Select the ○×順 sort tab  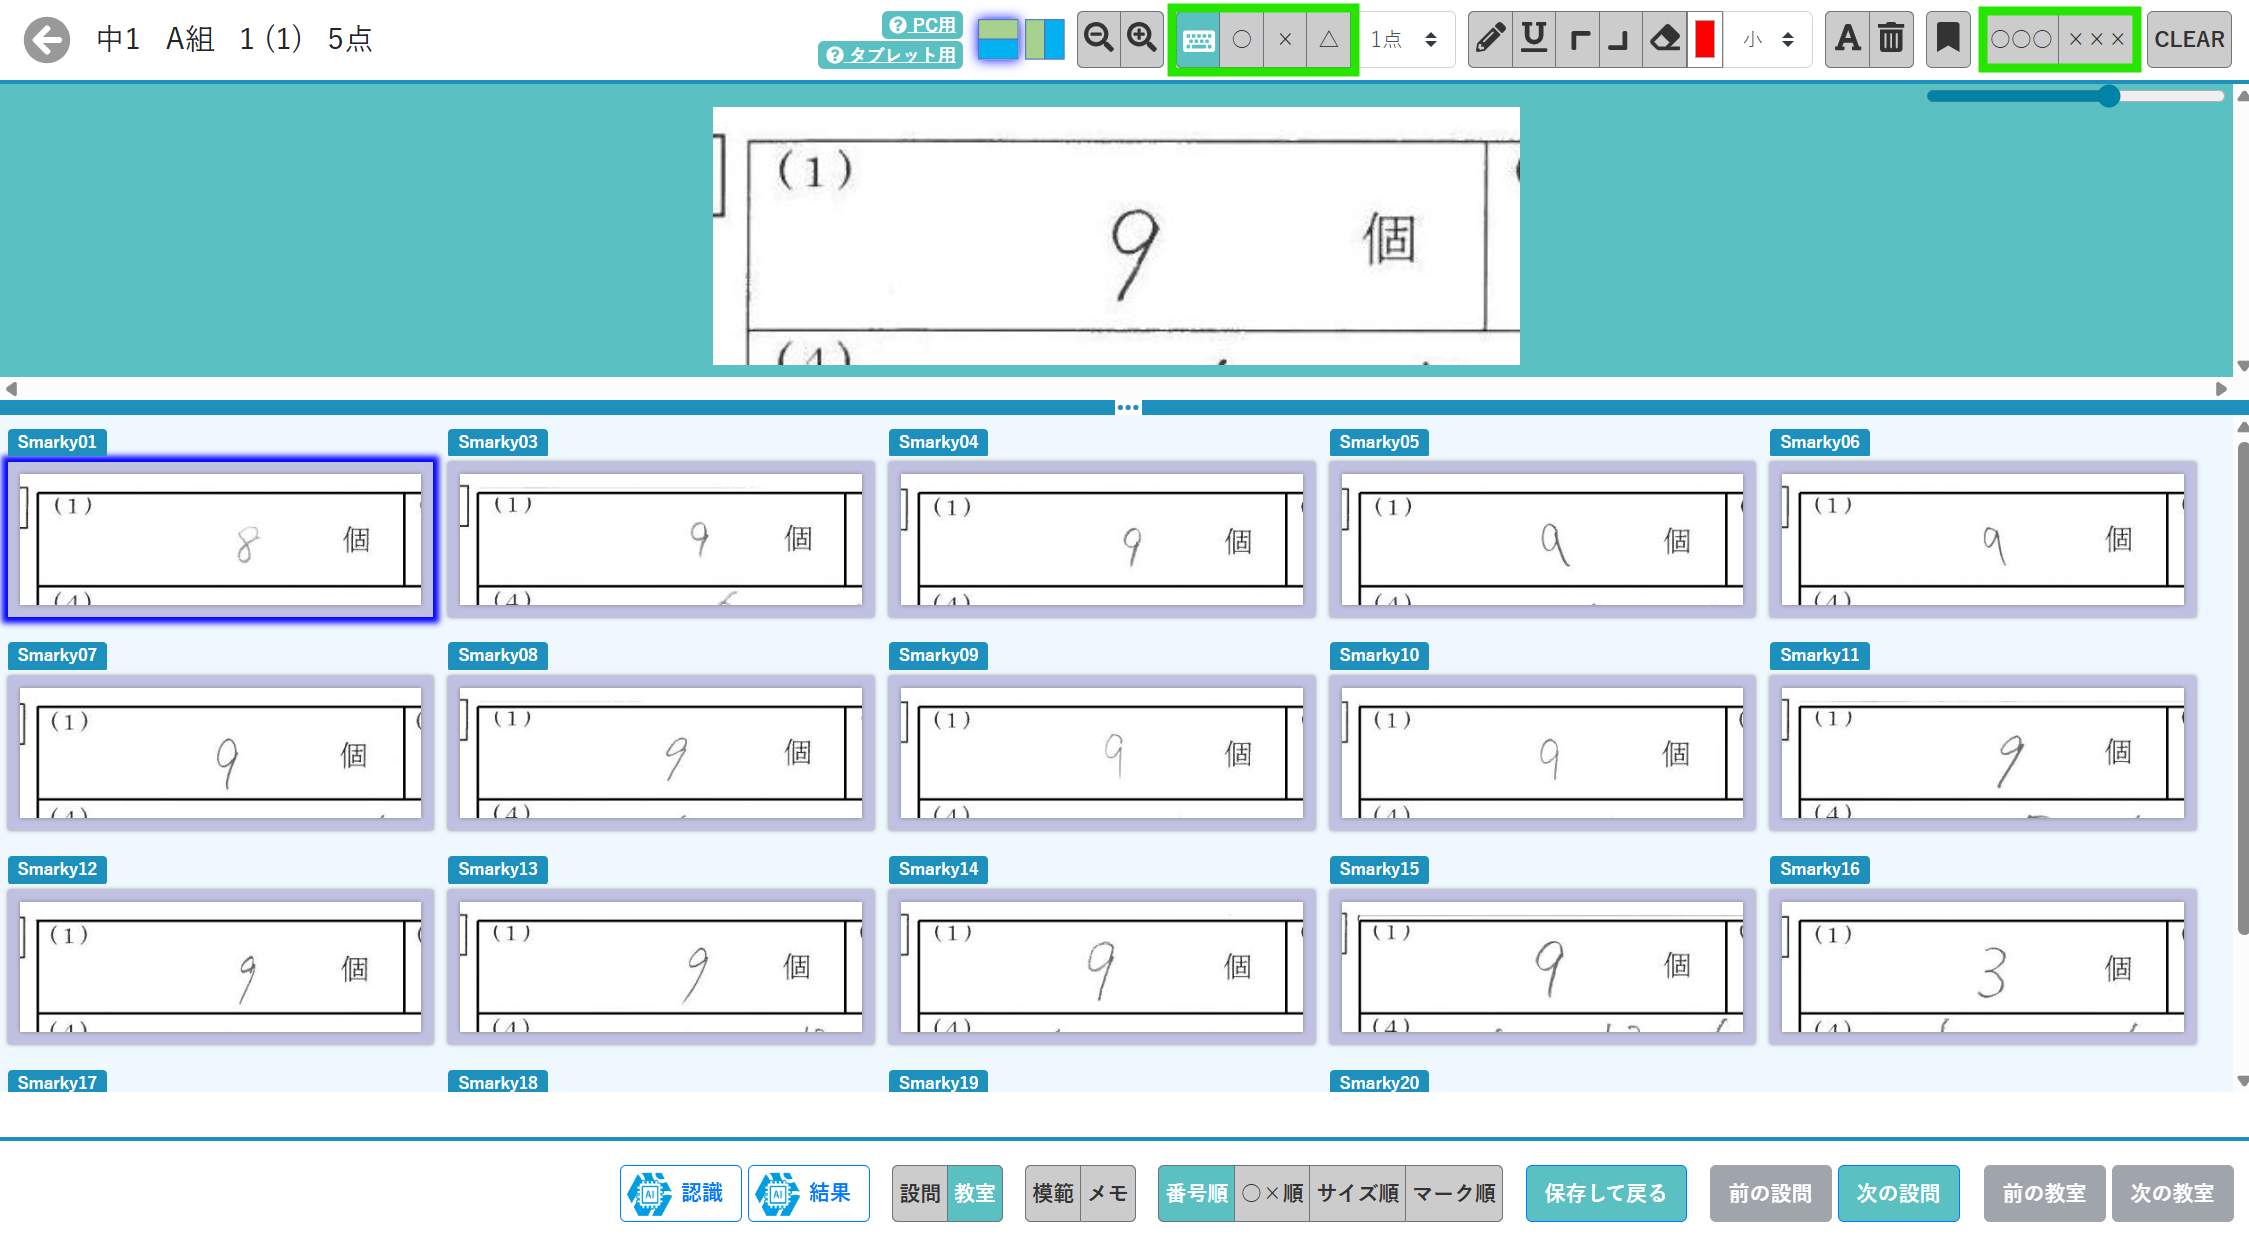coord(1272,1193)
